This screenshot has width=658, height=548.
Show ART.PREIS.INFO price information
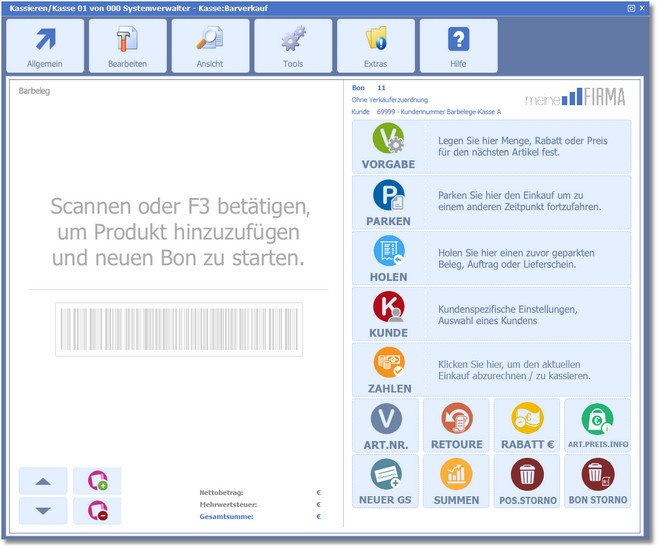[597, 425]
